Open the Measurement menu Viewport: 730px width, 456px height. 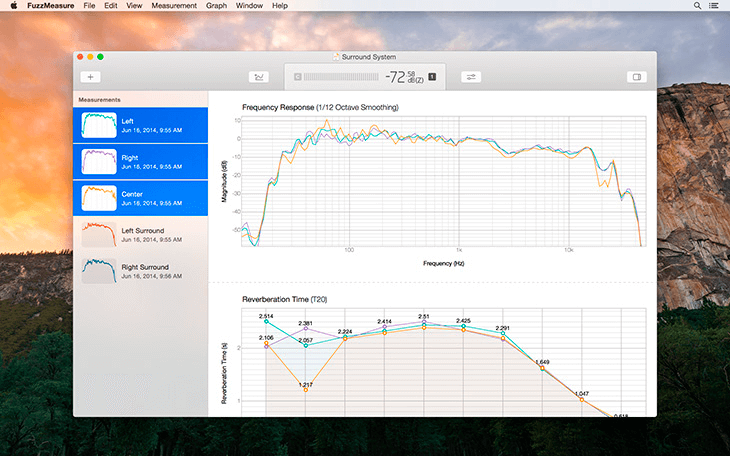coord(174,6)
